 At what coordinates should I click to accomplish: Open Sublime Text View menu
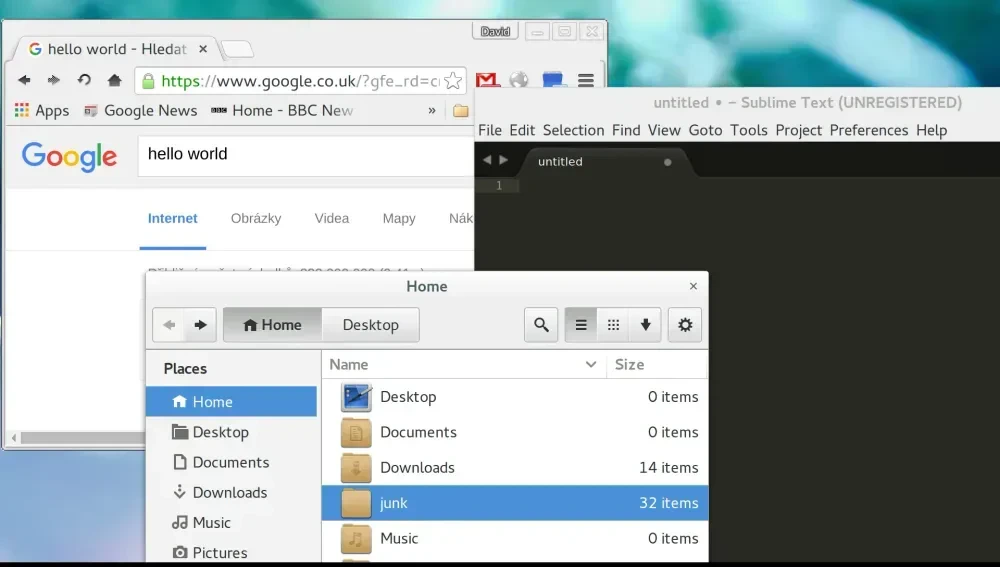(664, 130)
